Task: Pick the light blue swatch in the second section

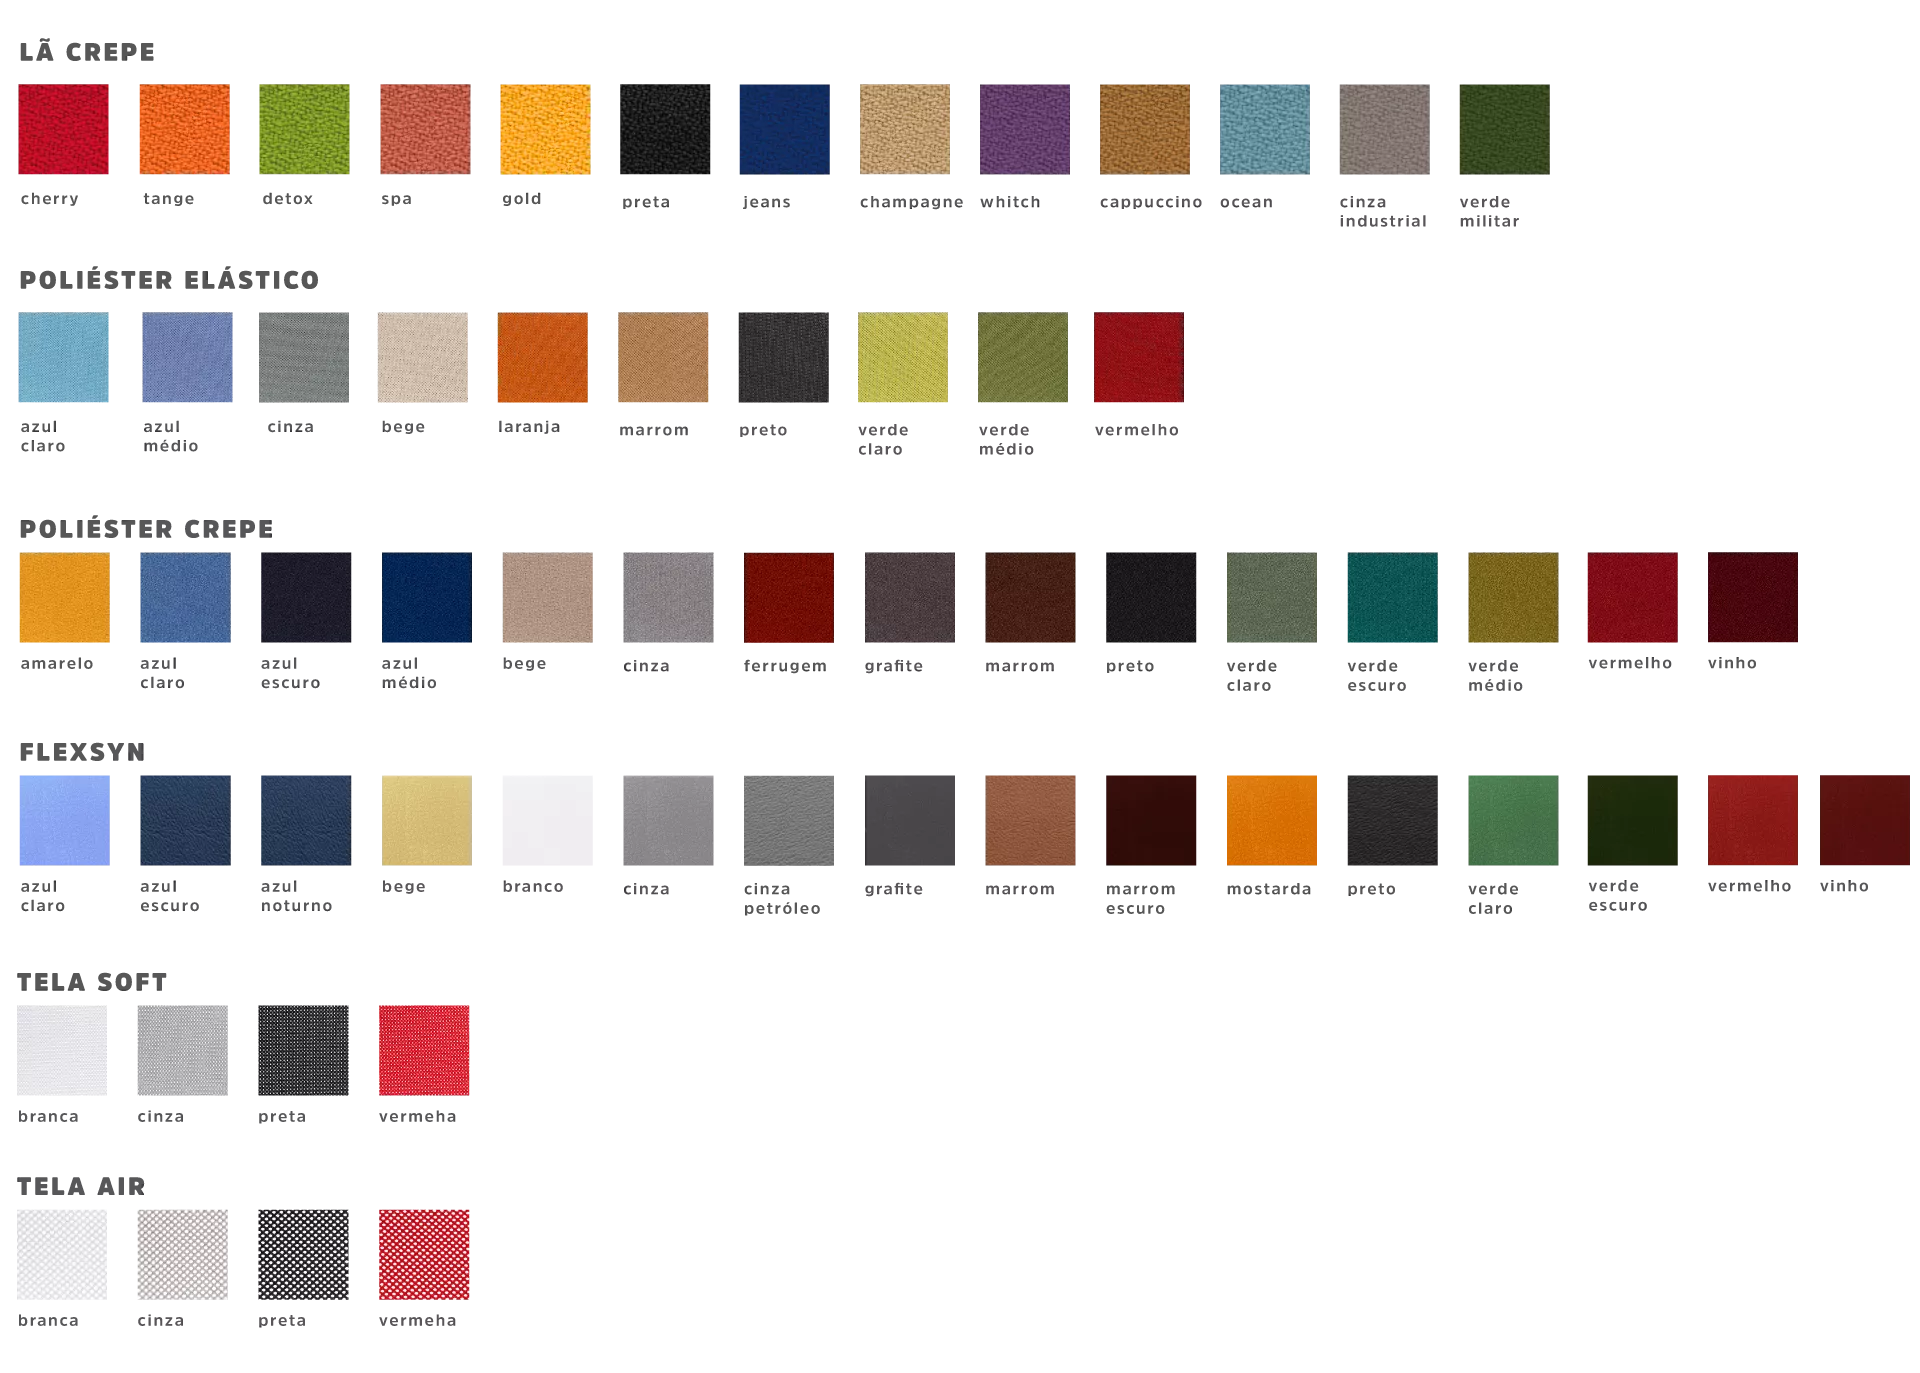Action: (63, 360)
